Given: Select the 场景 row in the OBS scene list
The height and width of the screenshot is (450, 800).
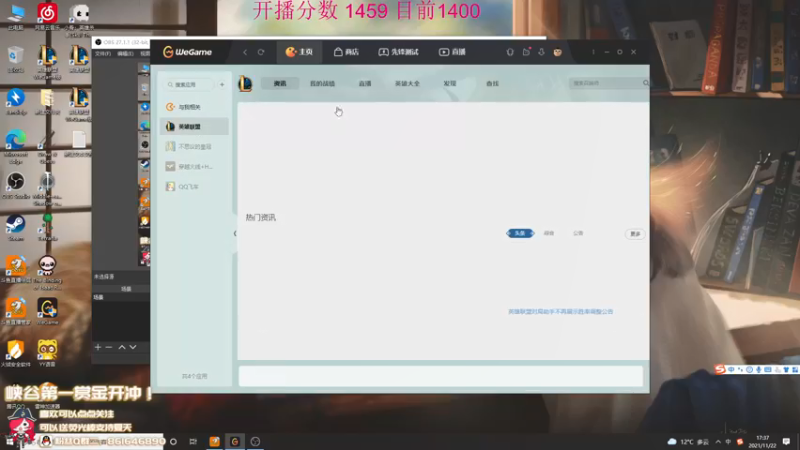Looking at the screenshot, I should (x=121, y=297).
